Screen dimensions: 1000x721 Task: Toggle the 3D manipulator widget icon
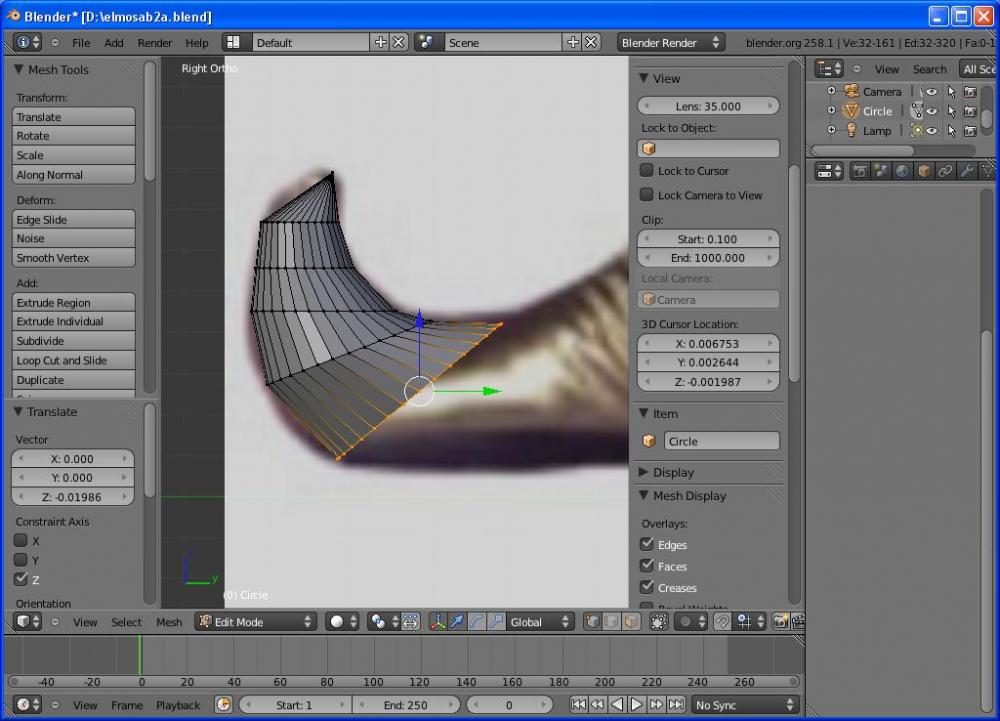pos(438,622)
